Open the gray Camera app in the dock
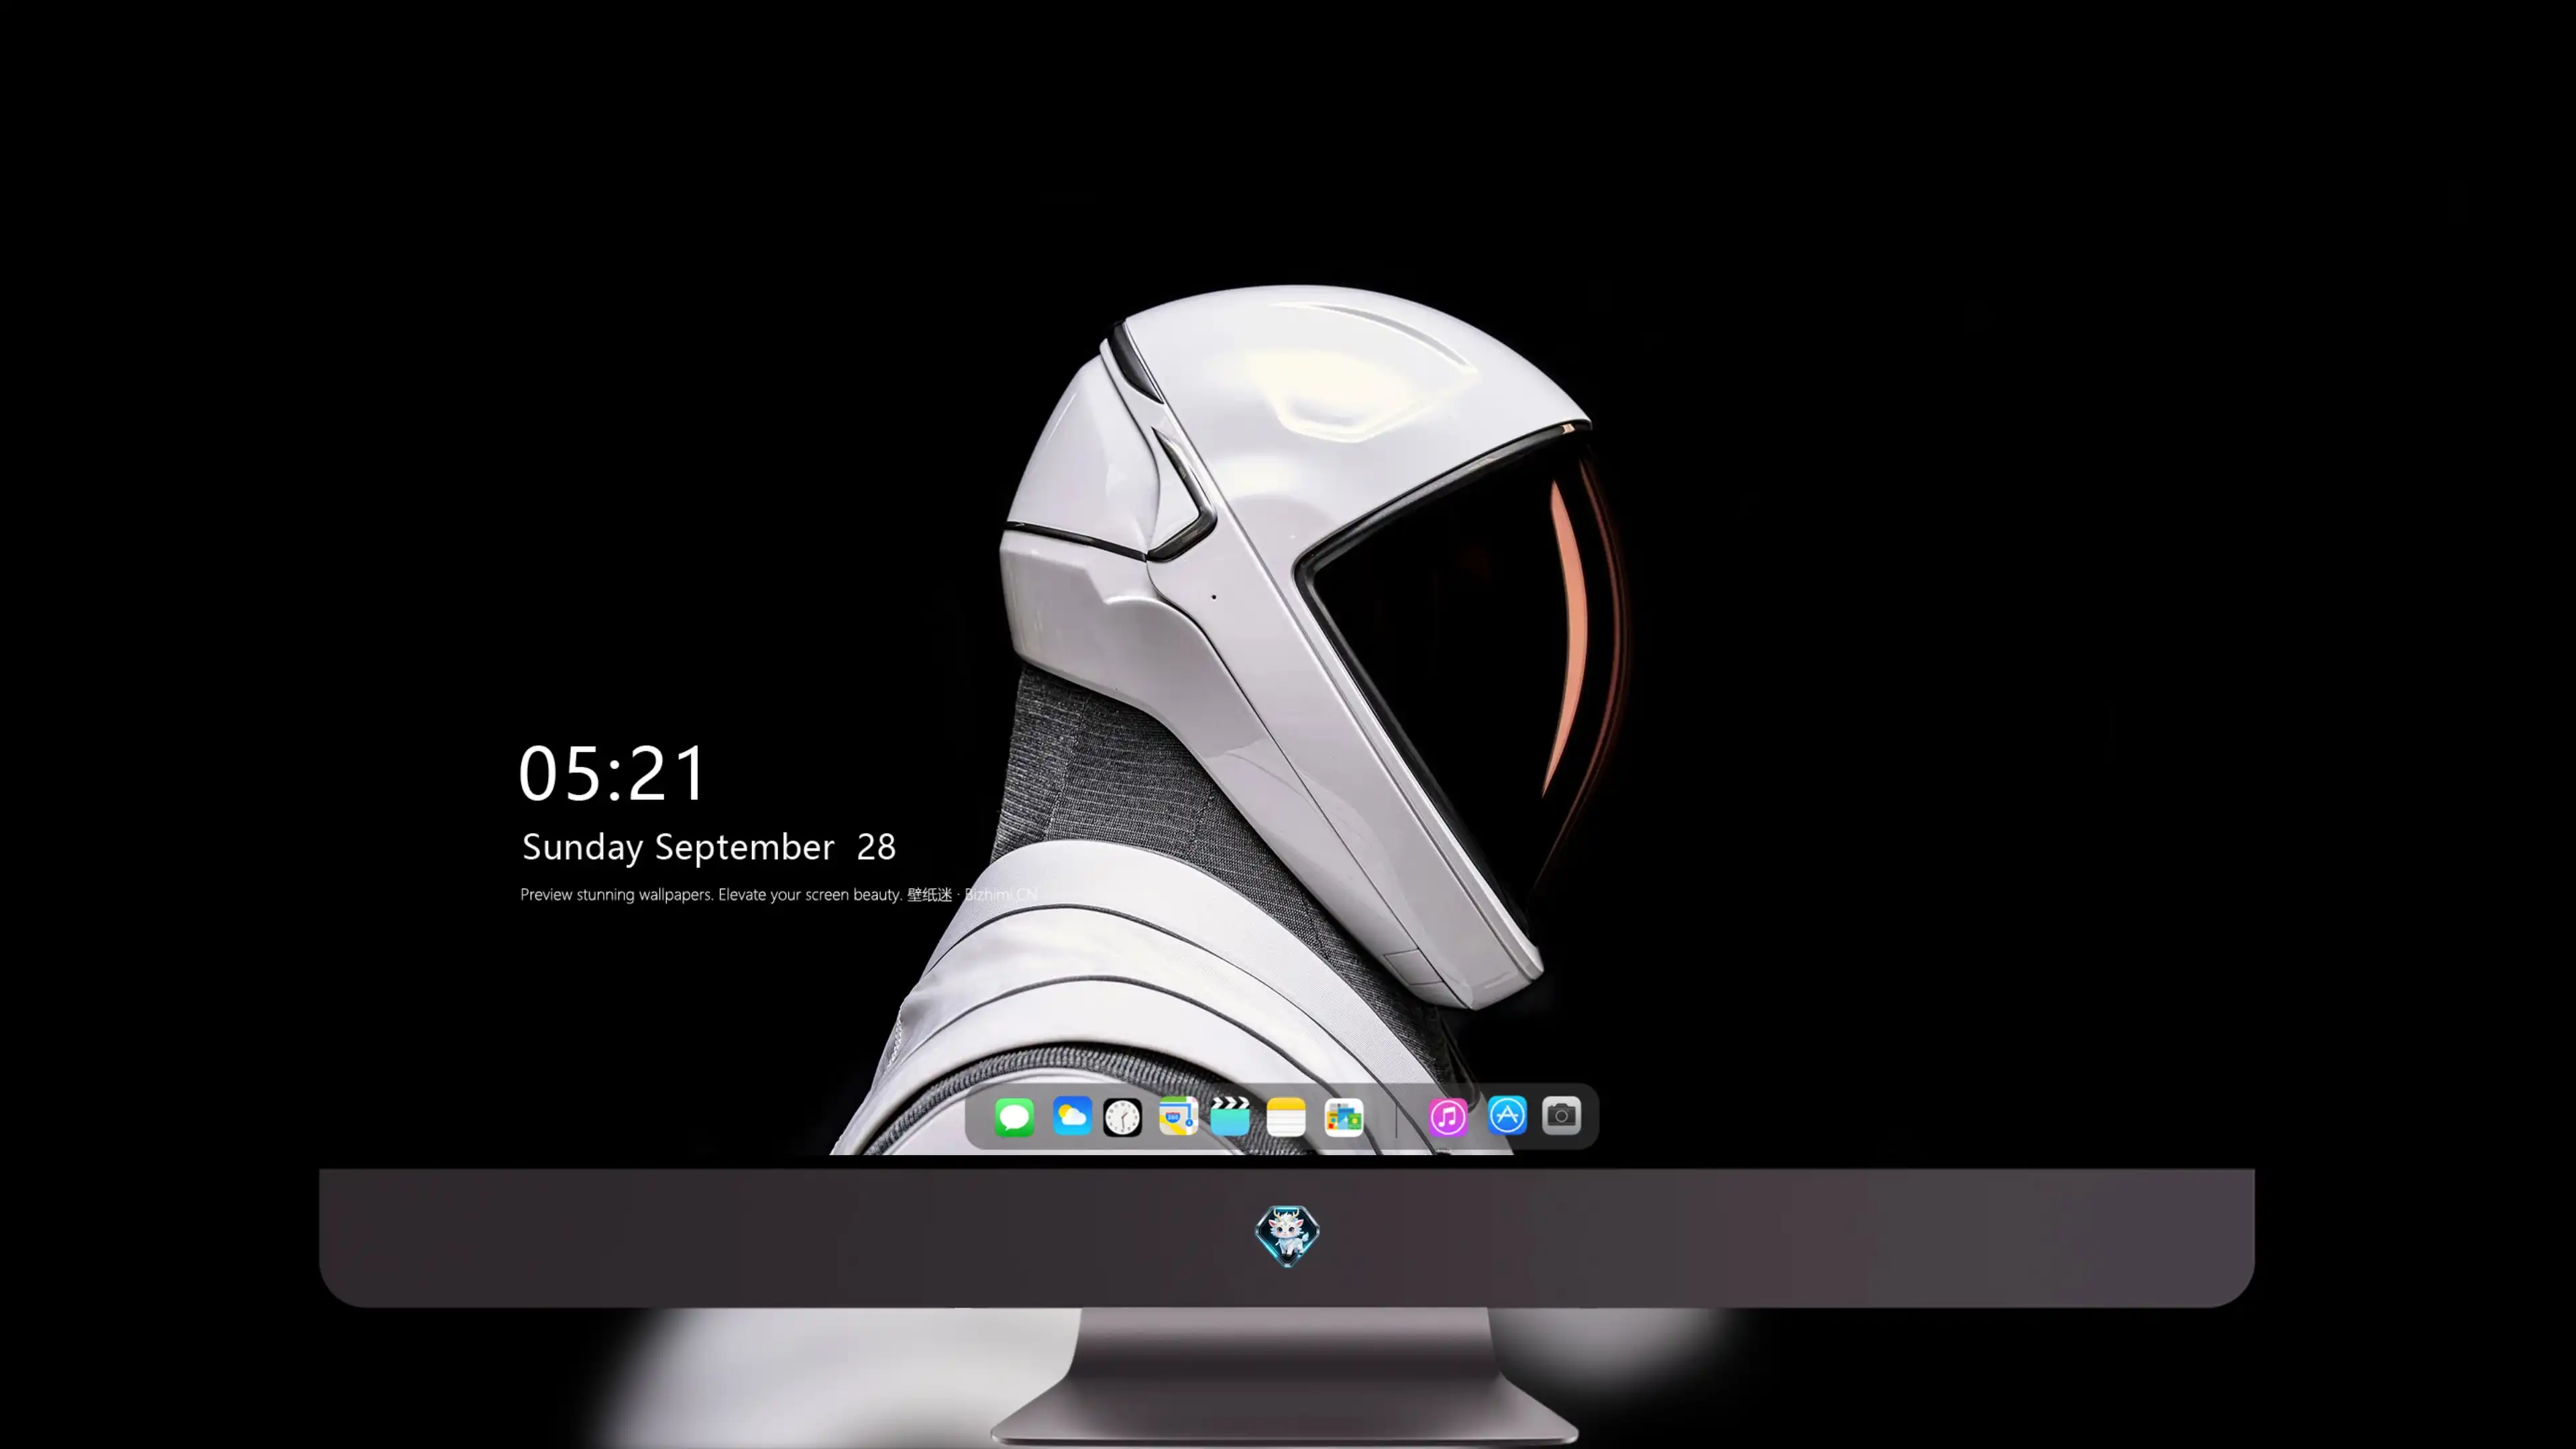 click(1561, 1115)
